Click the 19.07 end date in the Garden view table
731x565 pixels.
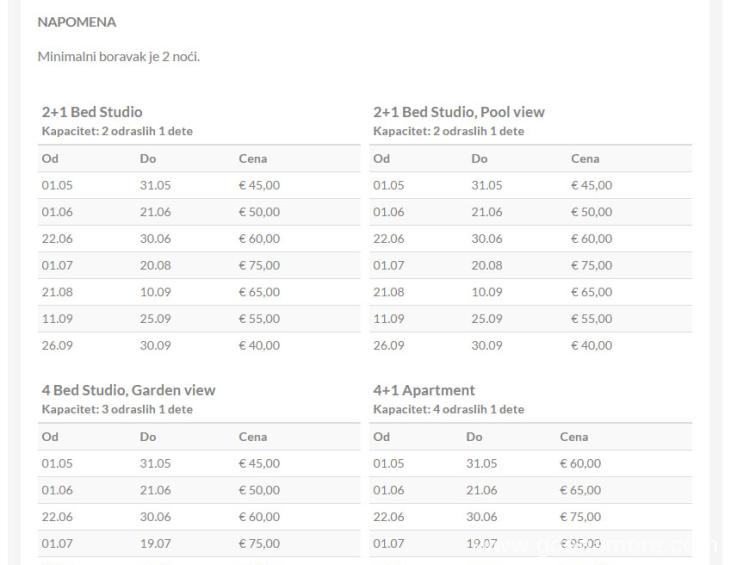click(155, 543)
